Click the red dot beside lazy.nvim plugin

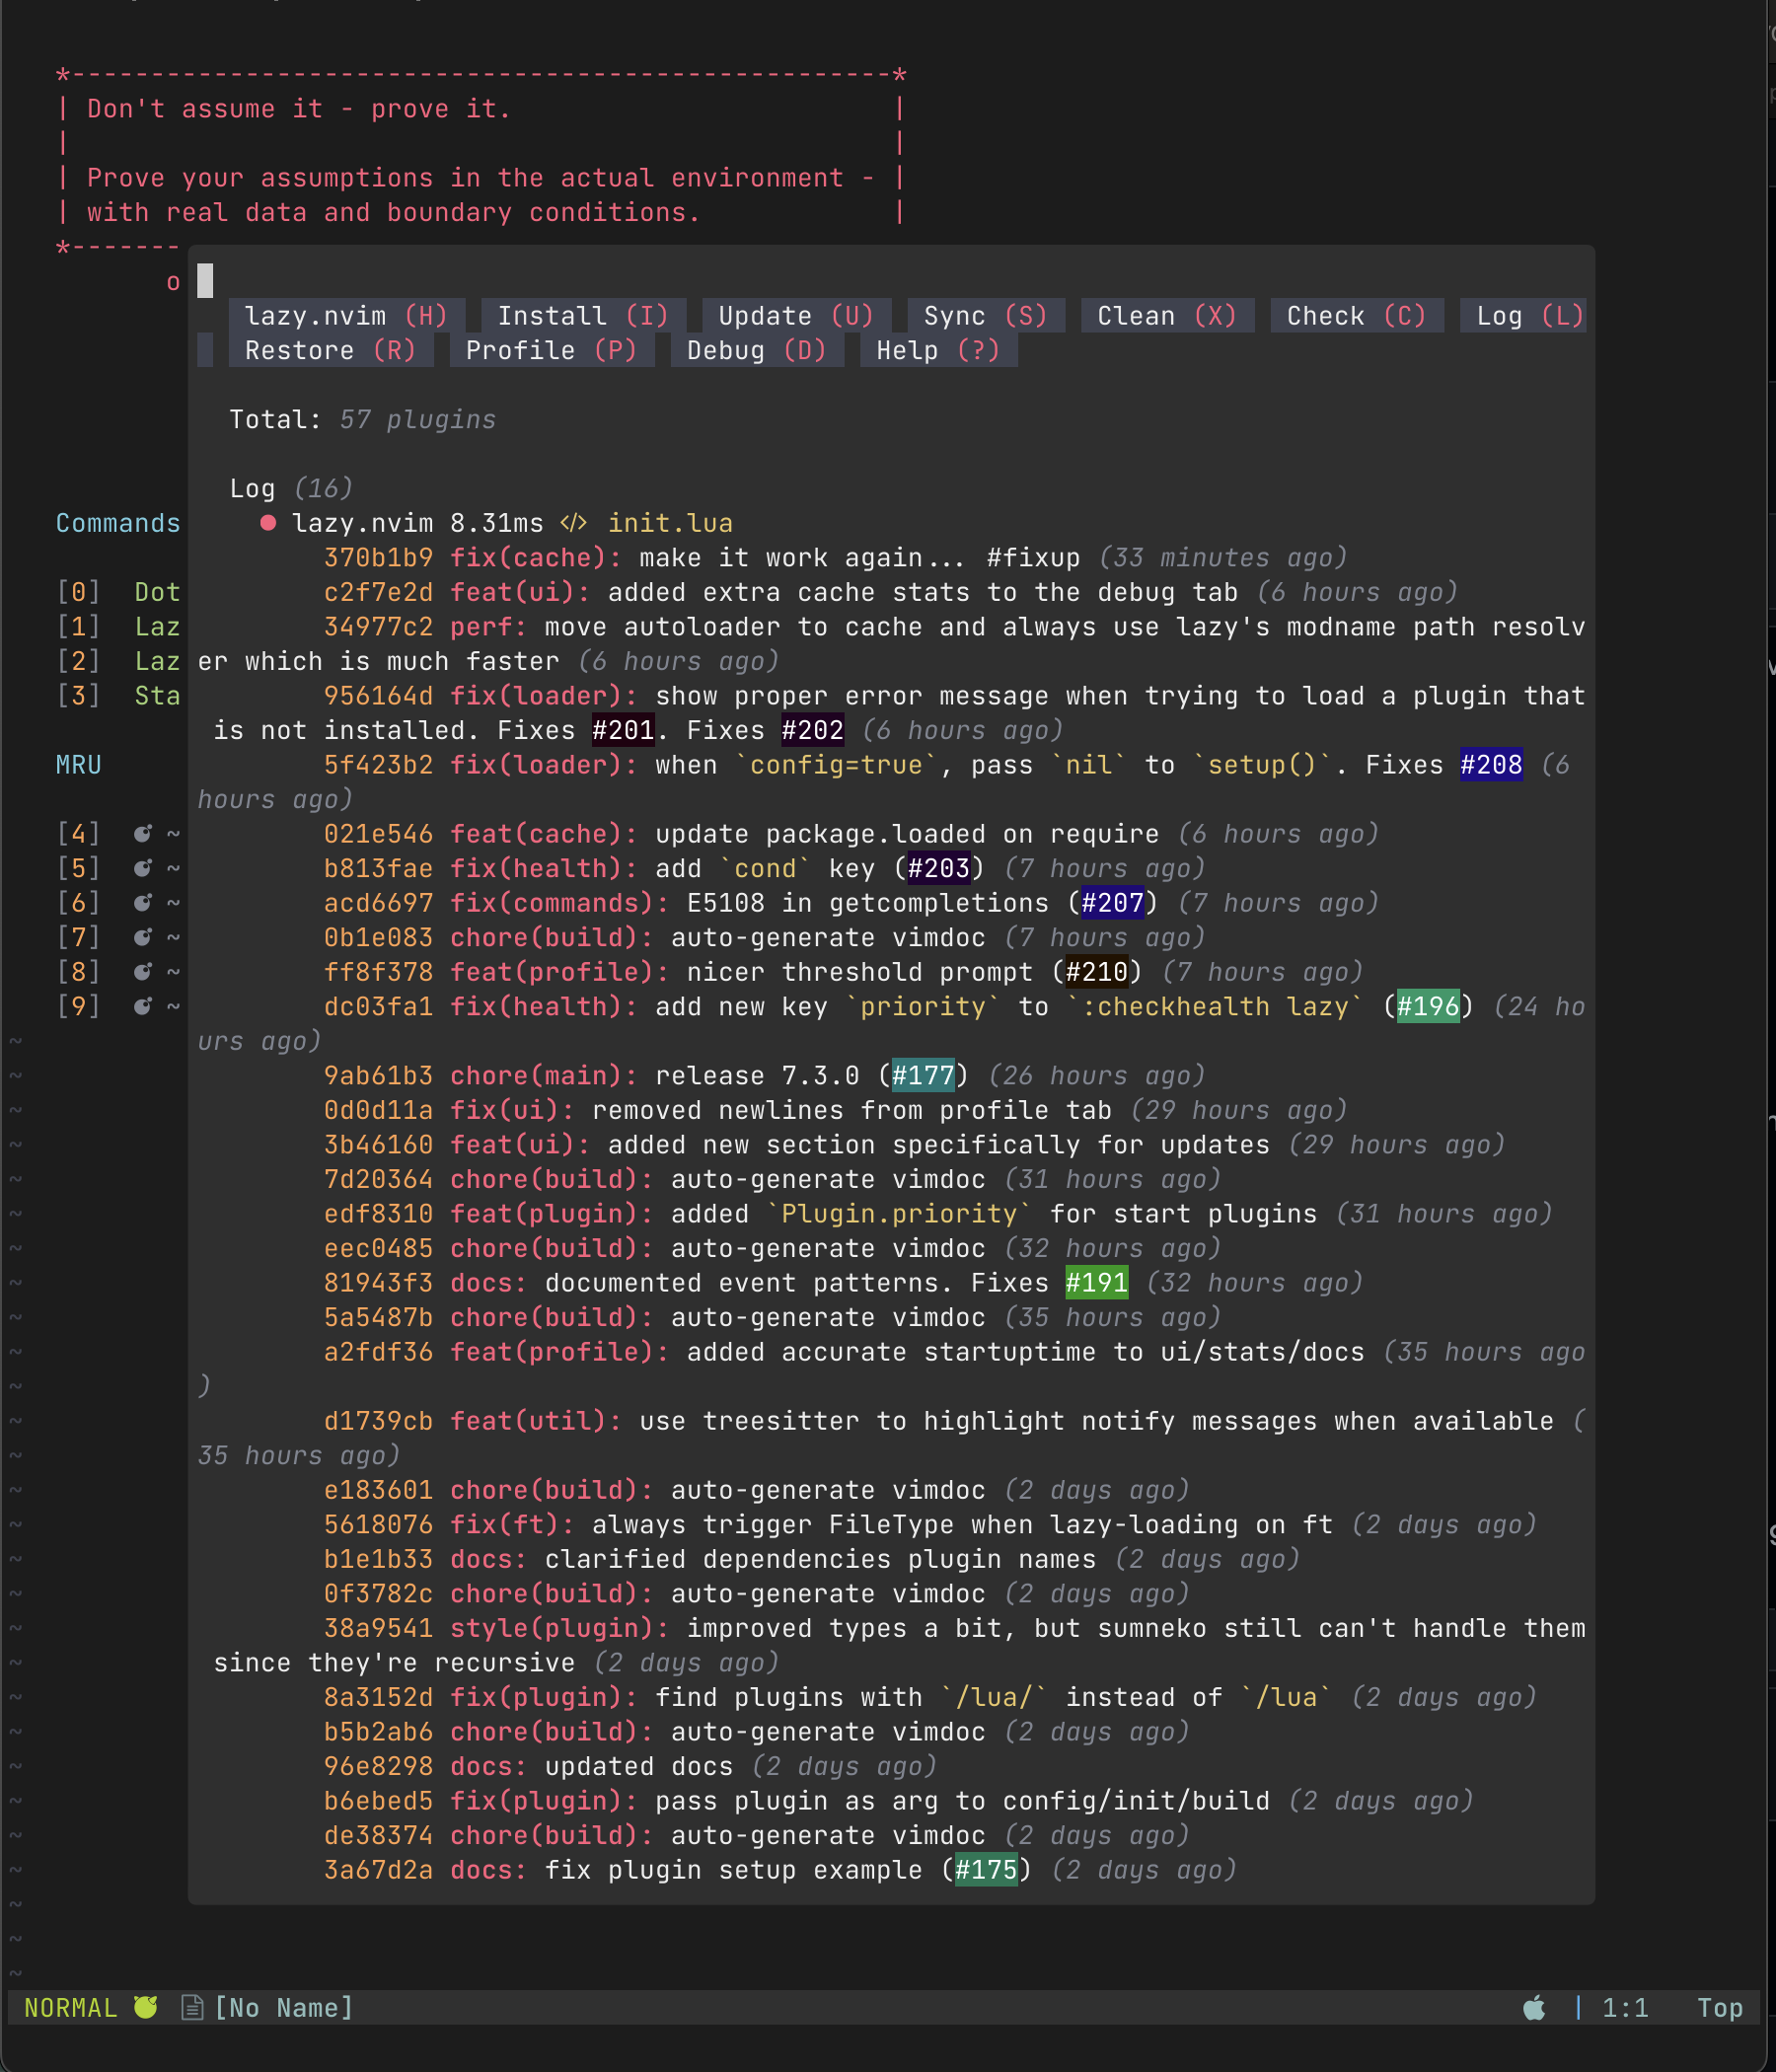click(x=268, y=523)
